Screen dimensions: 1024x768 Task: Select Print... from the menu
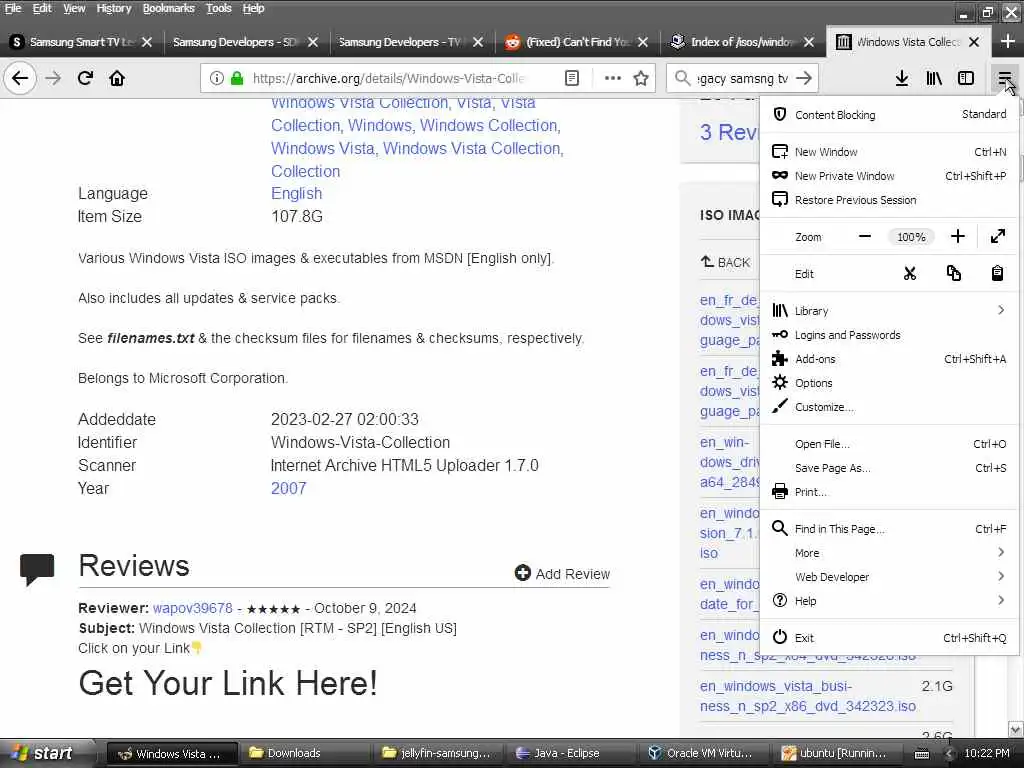[889, 492]
